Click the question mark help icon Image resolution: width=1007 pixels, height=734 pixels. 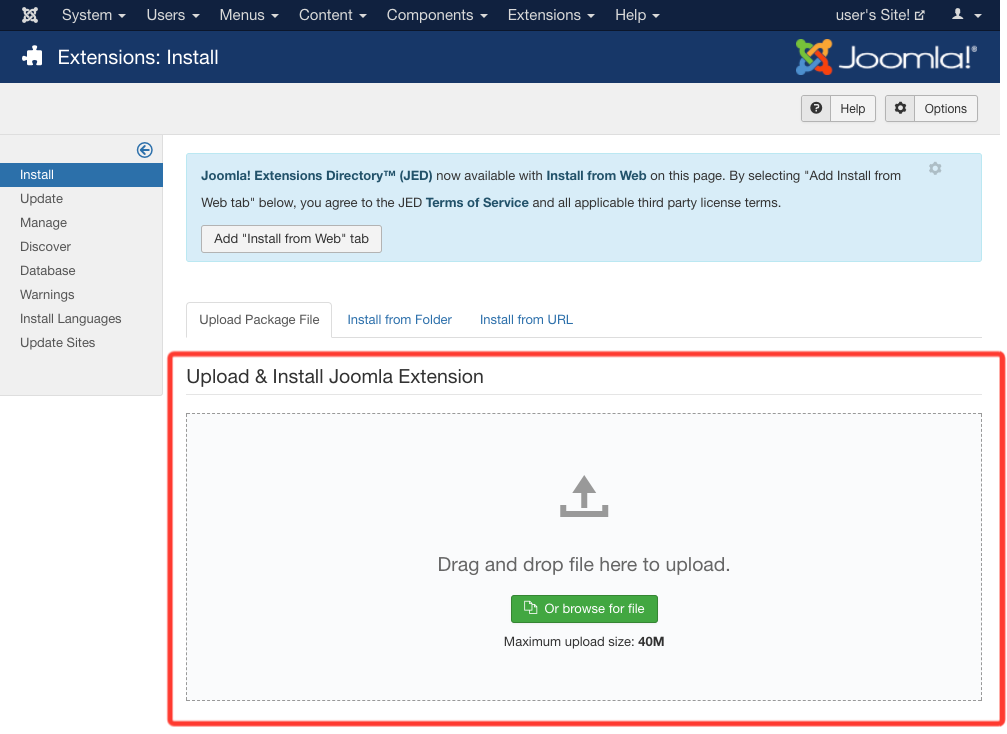click(816, 108)
